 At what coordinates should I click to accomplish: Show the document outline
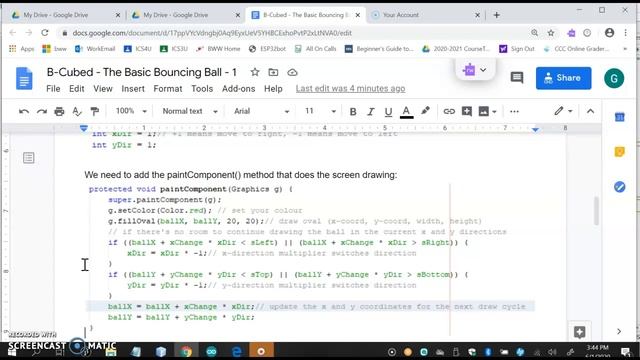29,158
